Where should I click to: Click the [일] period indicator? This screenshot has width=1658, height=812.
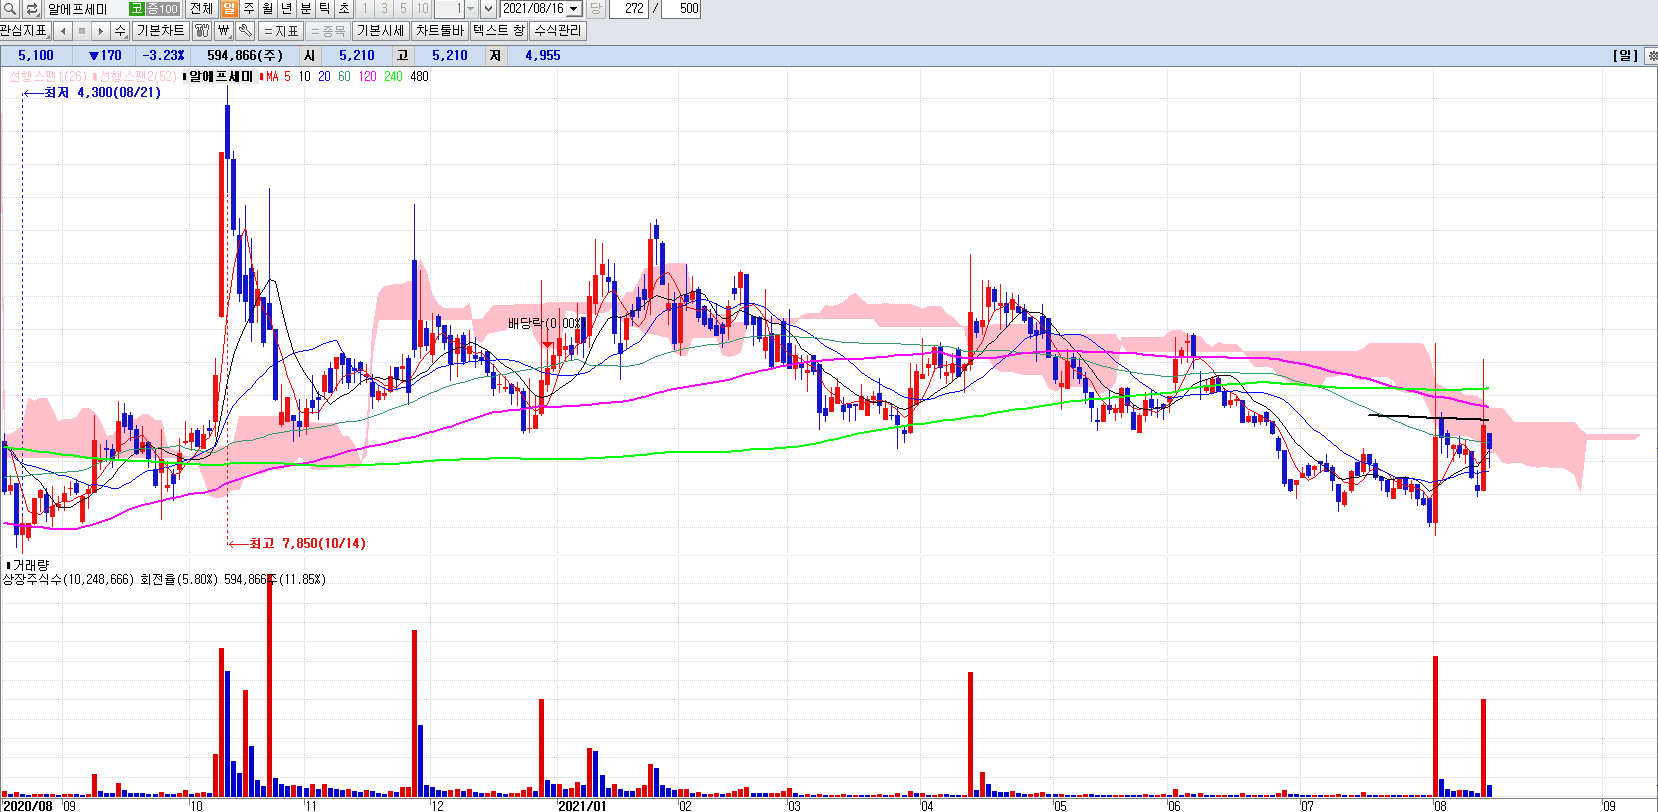[1626, 56]
